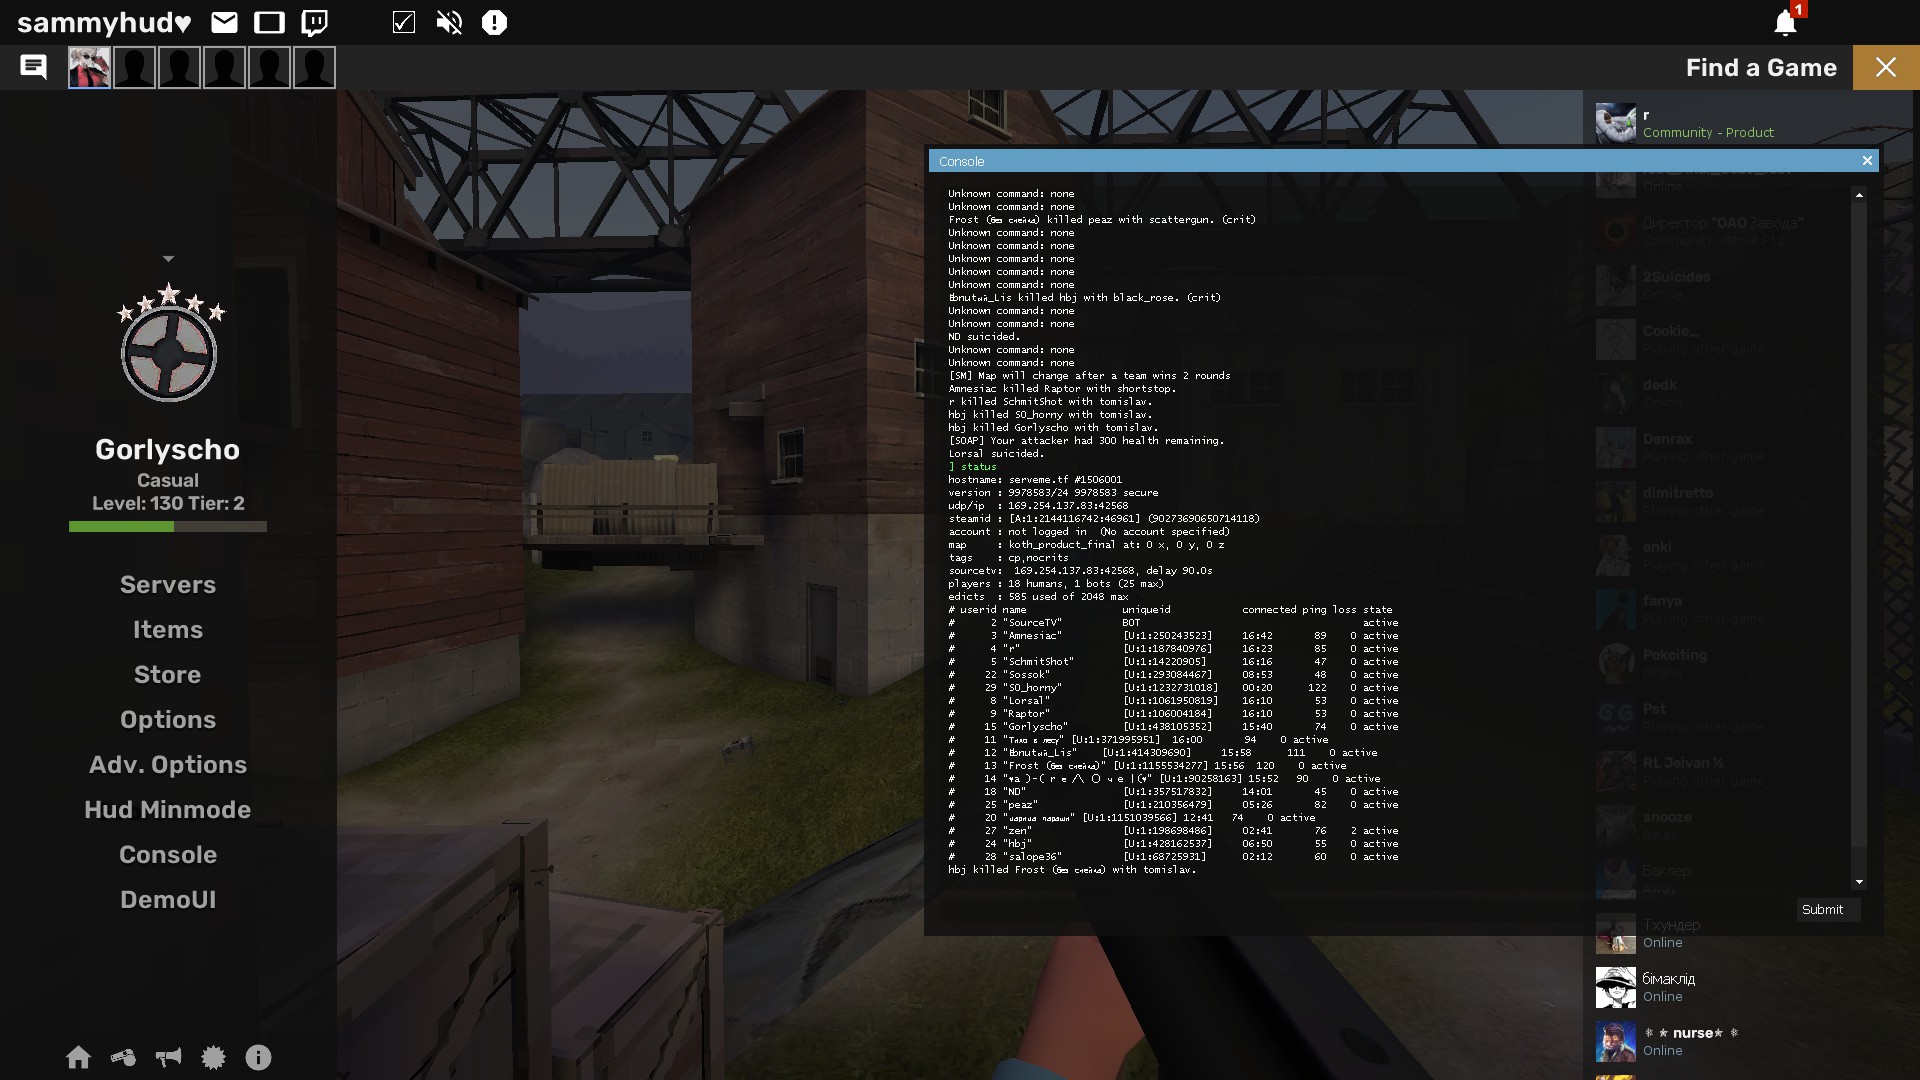Select the first party member avatar thumbnail

click(89, 67)
